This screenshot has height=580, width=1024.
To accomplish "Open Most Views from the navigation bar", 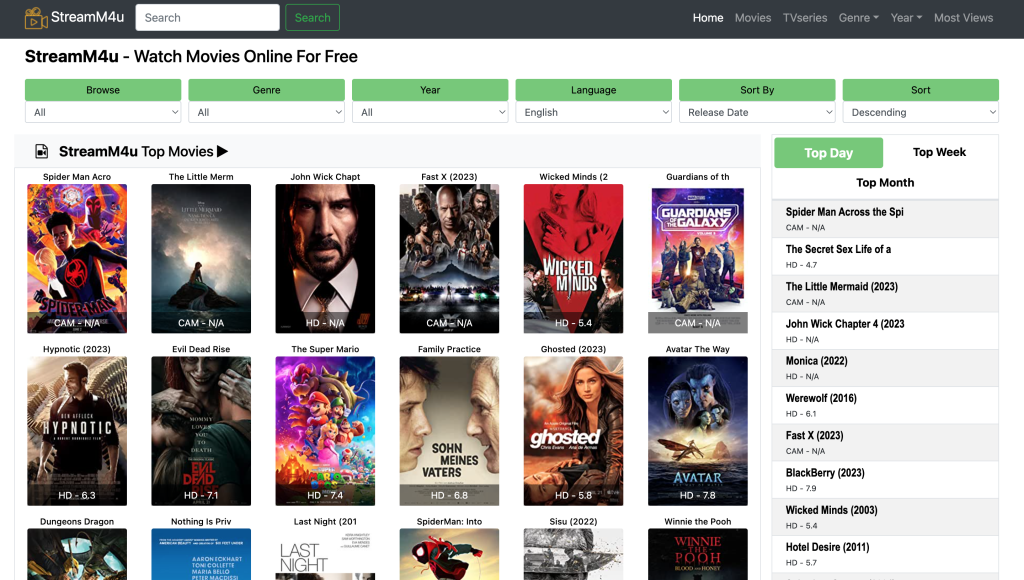I will [963, 17].
